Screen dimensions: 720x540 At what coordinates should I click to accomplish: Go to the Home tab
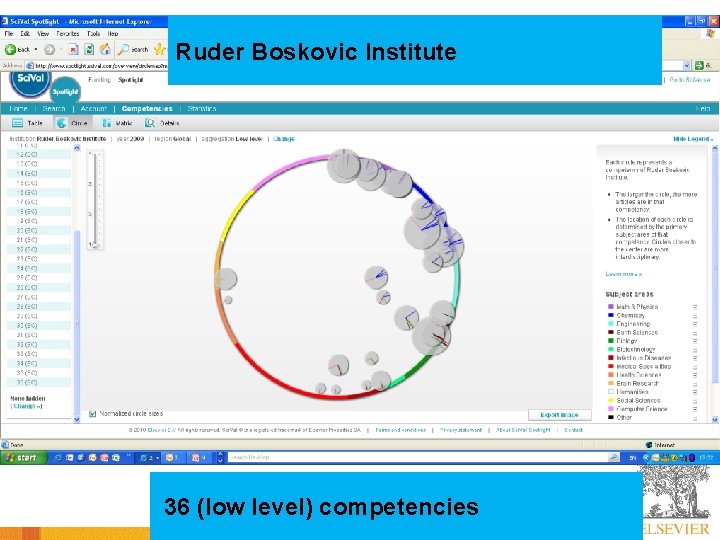pyautogui.click(x=18, y=108)
